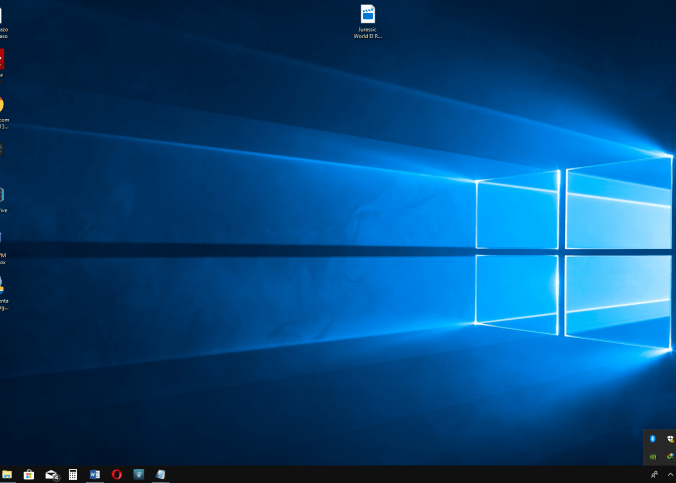Switch to Microsoft Word on taskbar

(95, 474)
